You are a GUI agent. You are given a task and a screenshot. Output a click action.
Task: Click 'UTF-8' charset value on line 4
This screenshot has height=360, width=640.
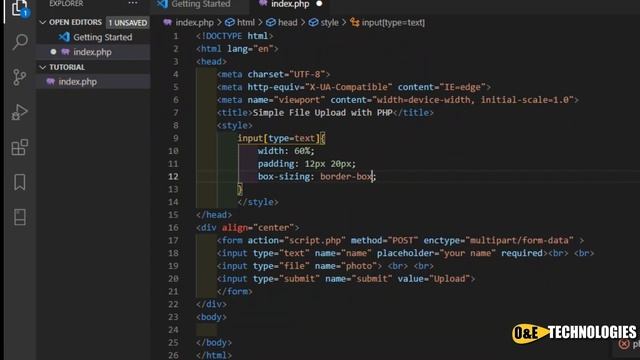(307, 74)
